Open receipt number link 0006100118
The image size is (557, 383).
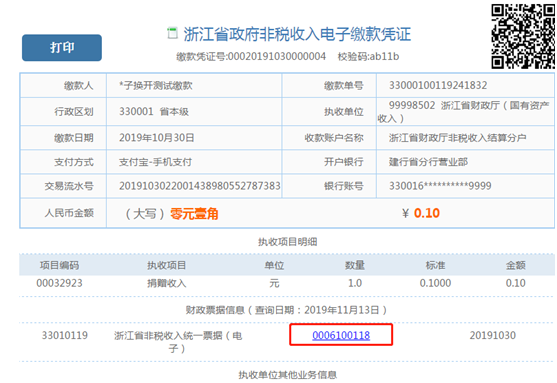341,335
